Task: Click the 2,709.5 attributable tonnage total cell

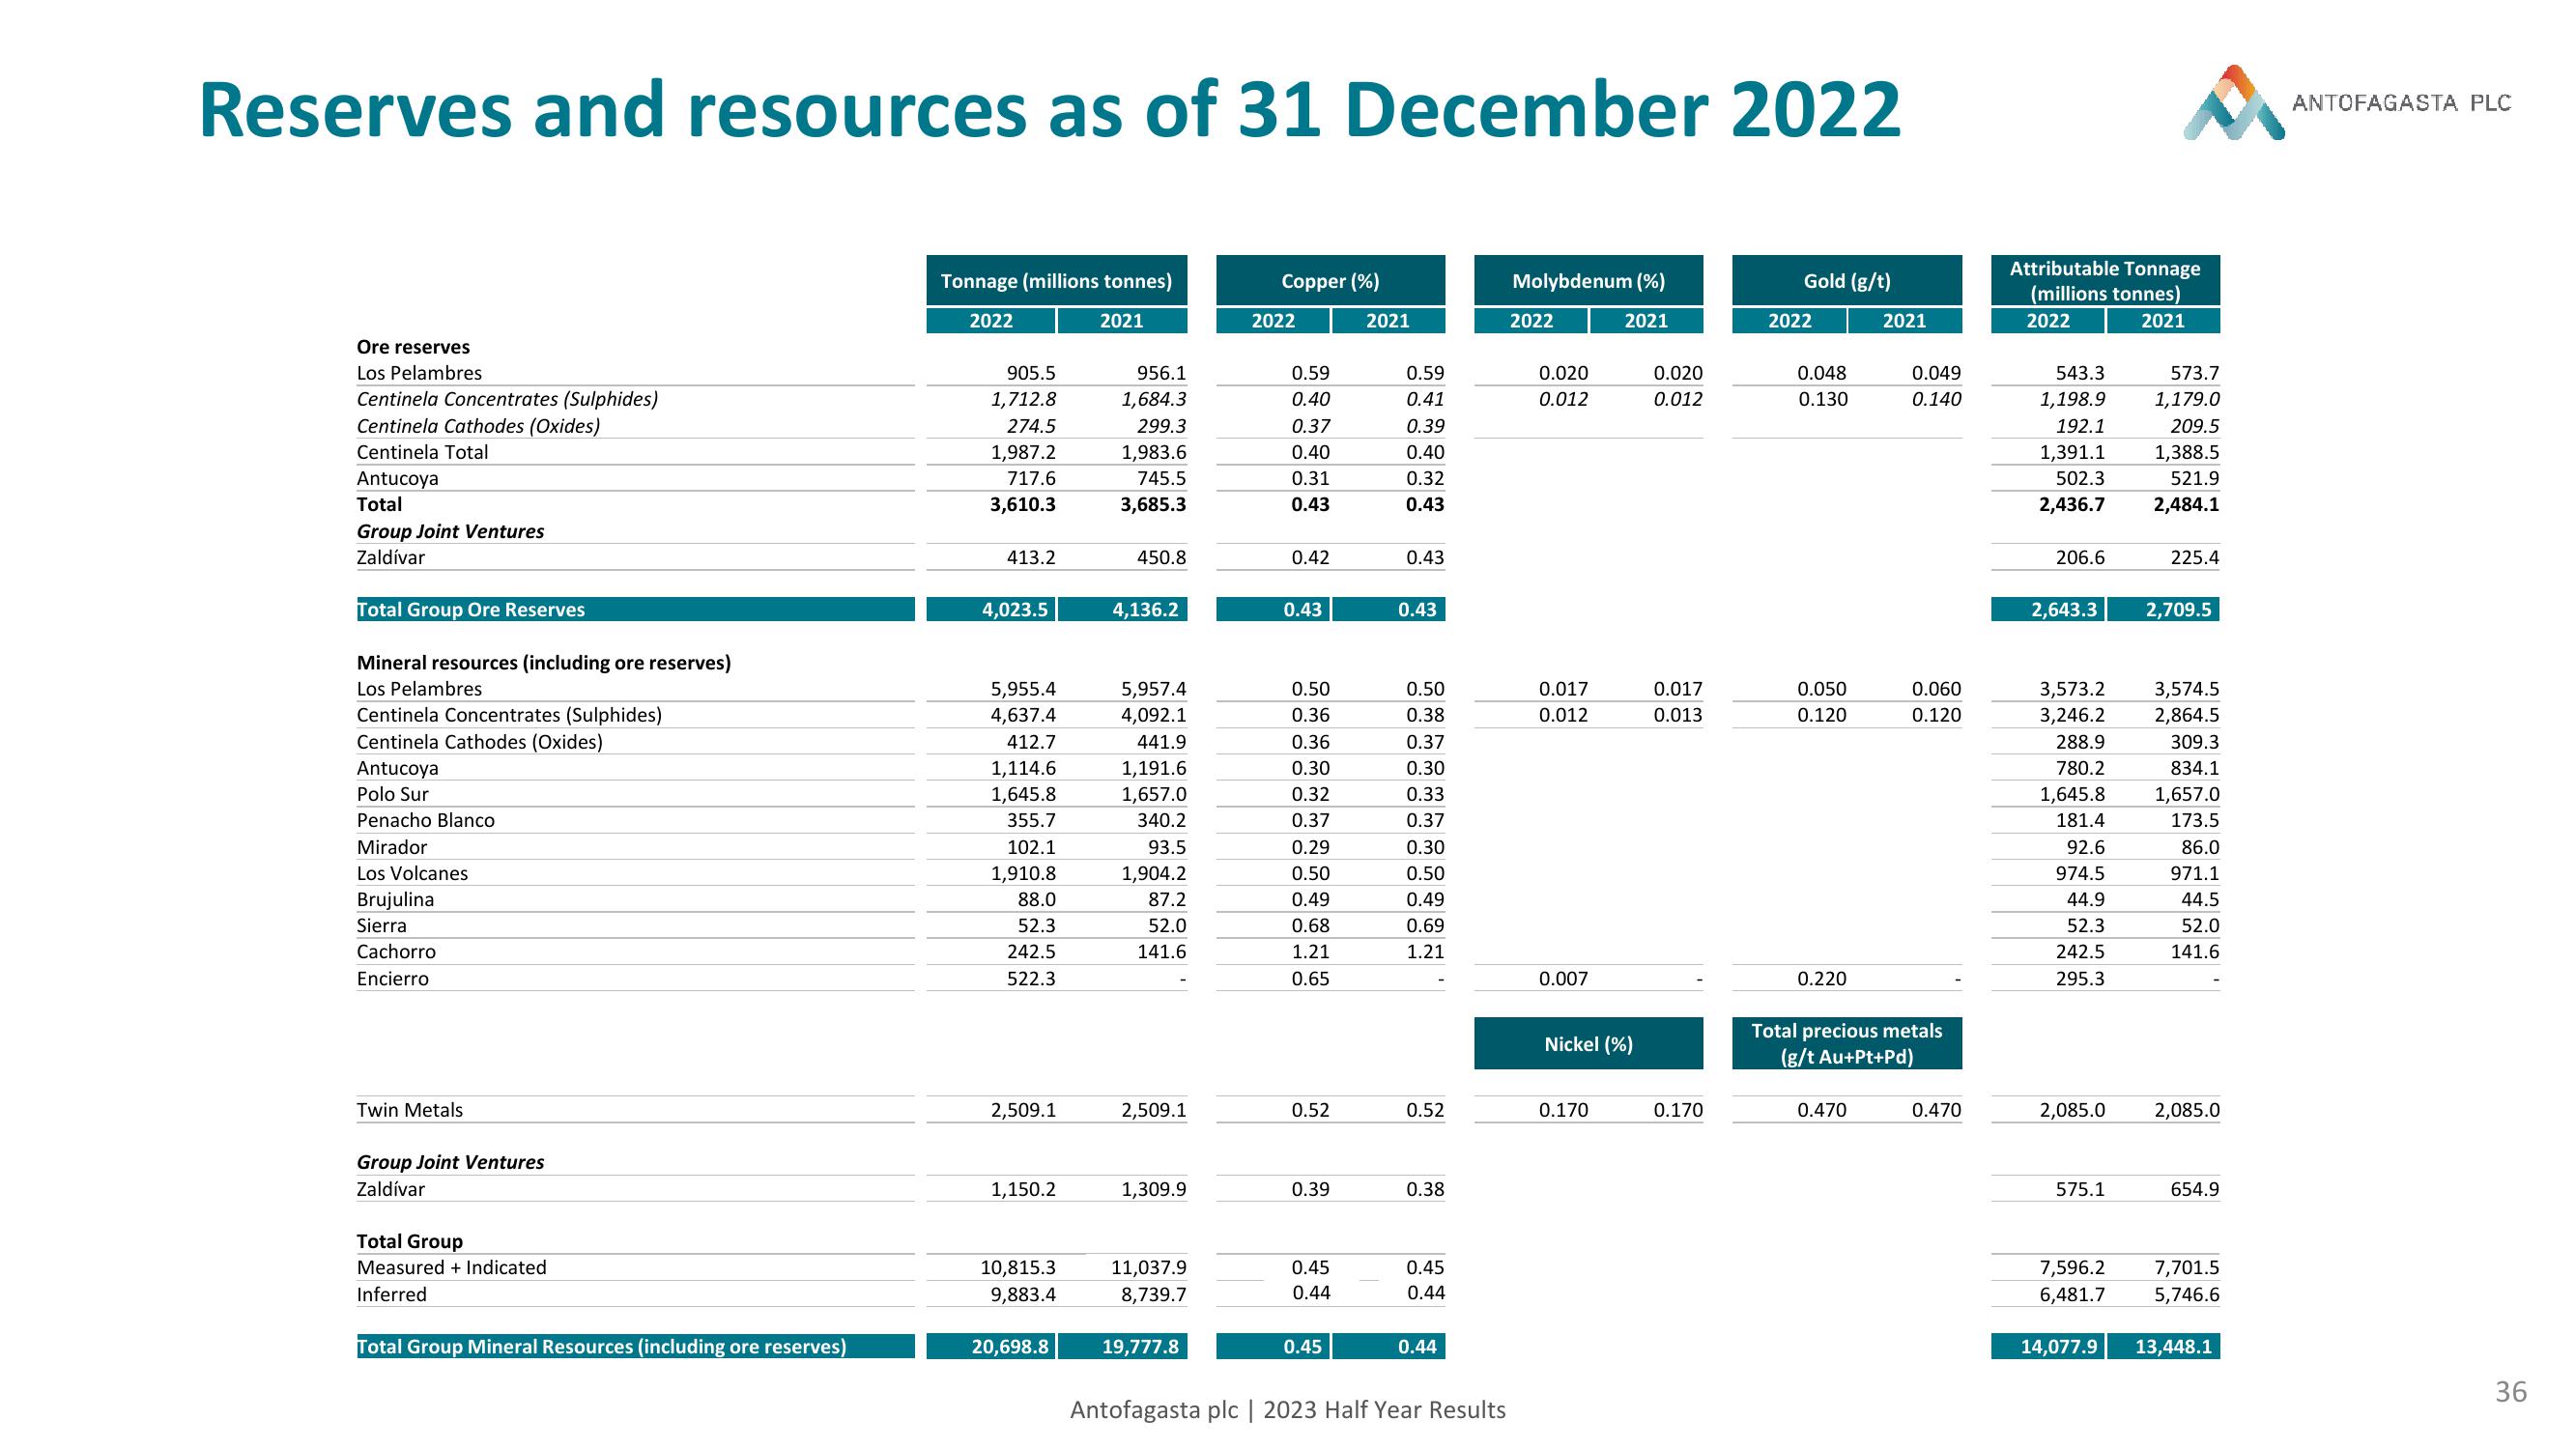Action: pos(2163,609)
